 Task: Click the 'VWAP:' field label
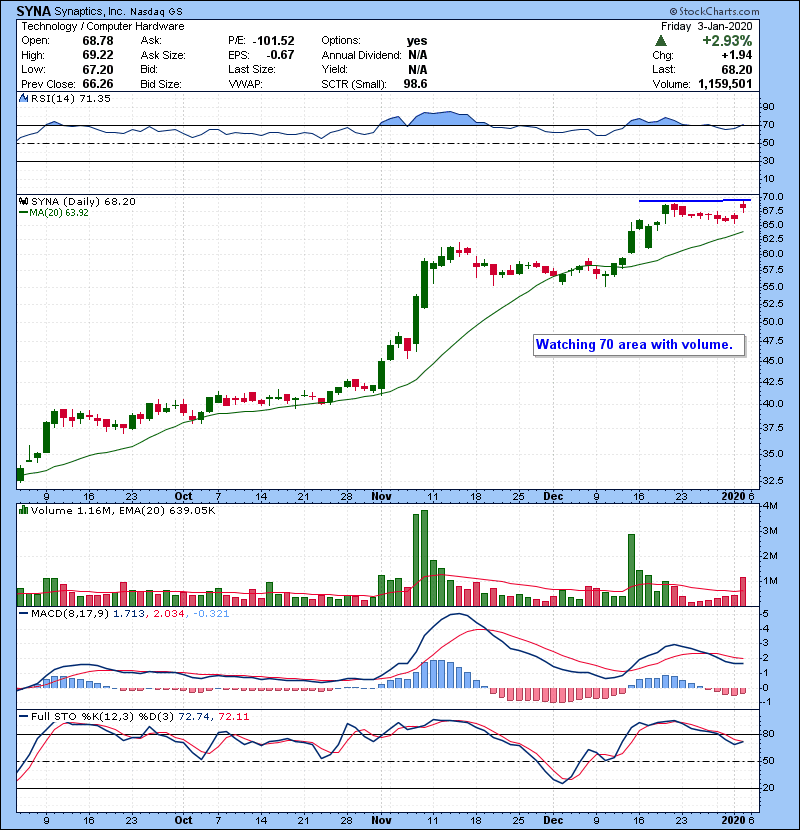pyautogui.click(x=245, y=84)
